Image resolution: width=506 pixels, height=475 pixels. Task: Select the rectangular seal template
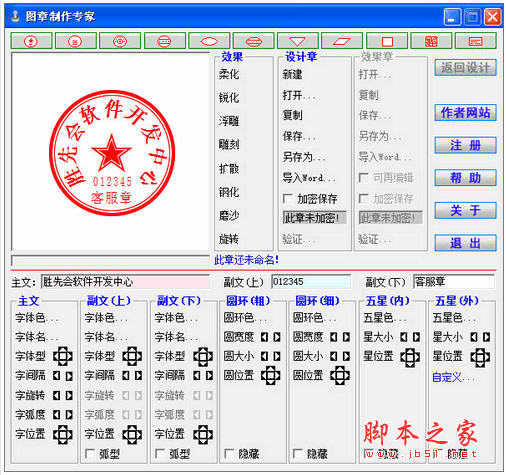[x=476, y=41]
